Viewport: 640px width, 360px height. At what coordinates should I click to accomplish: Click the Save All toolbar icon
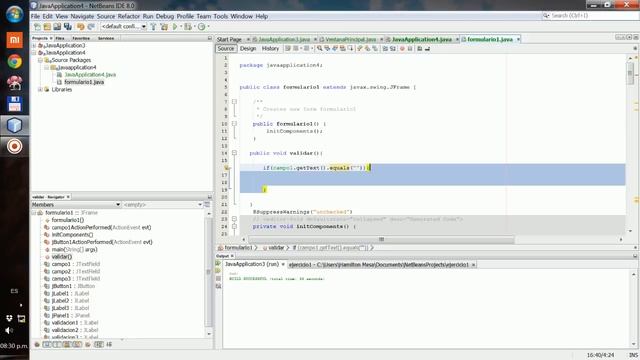68,27
